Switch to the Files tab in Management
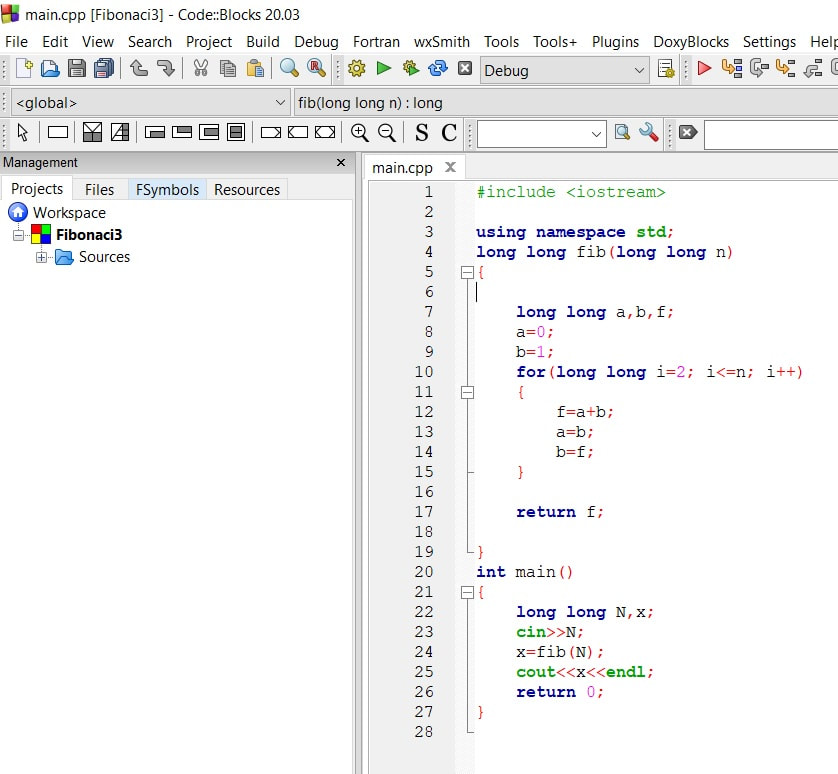The width and height of the screenshot is (838, 774). 99,189
